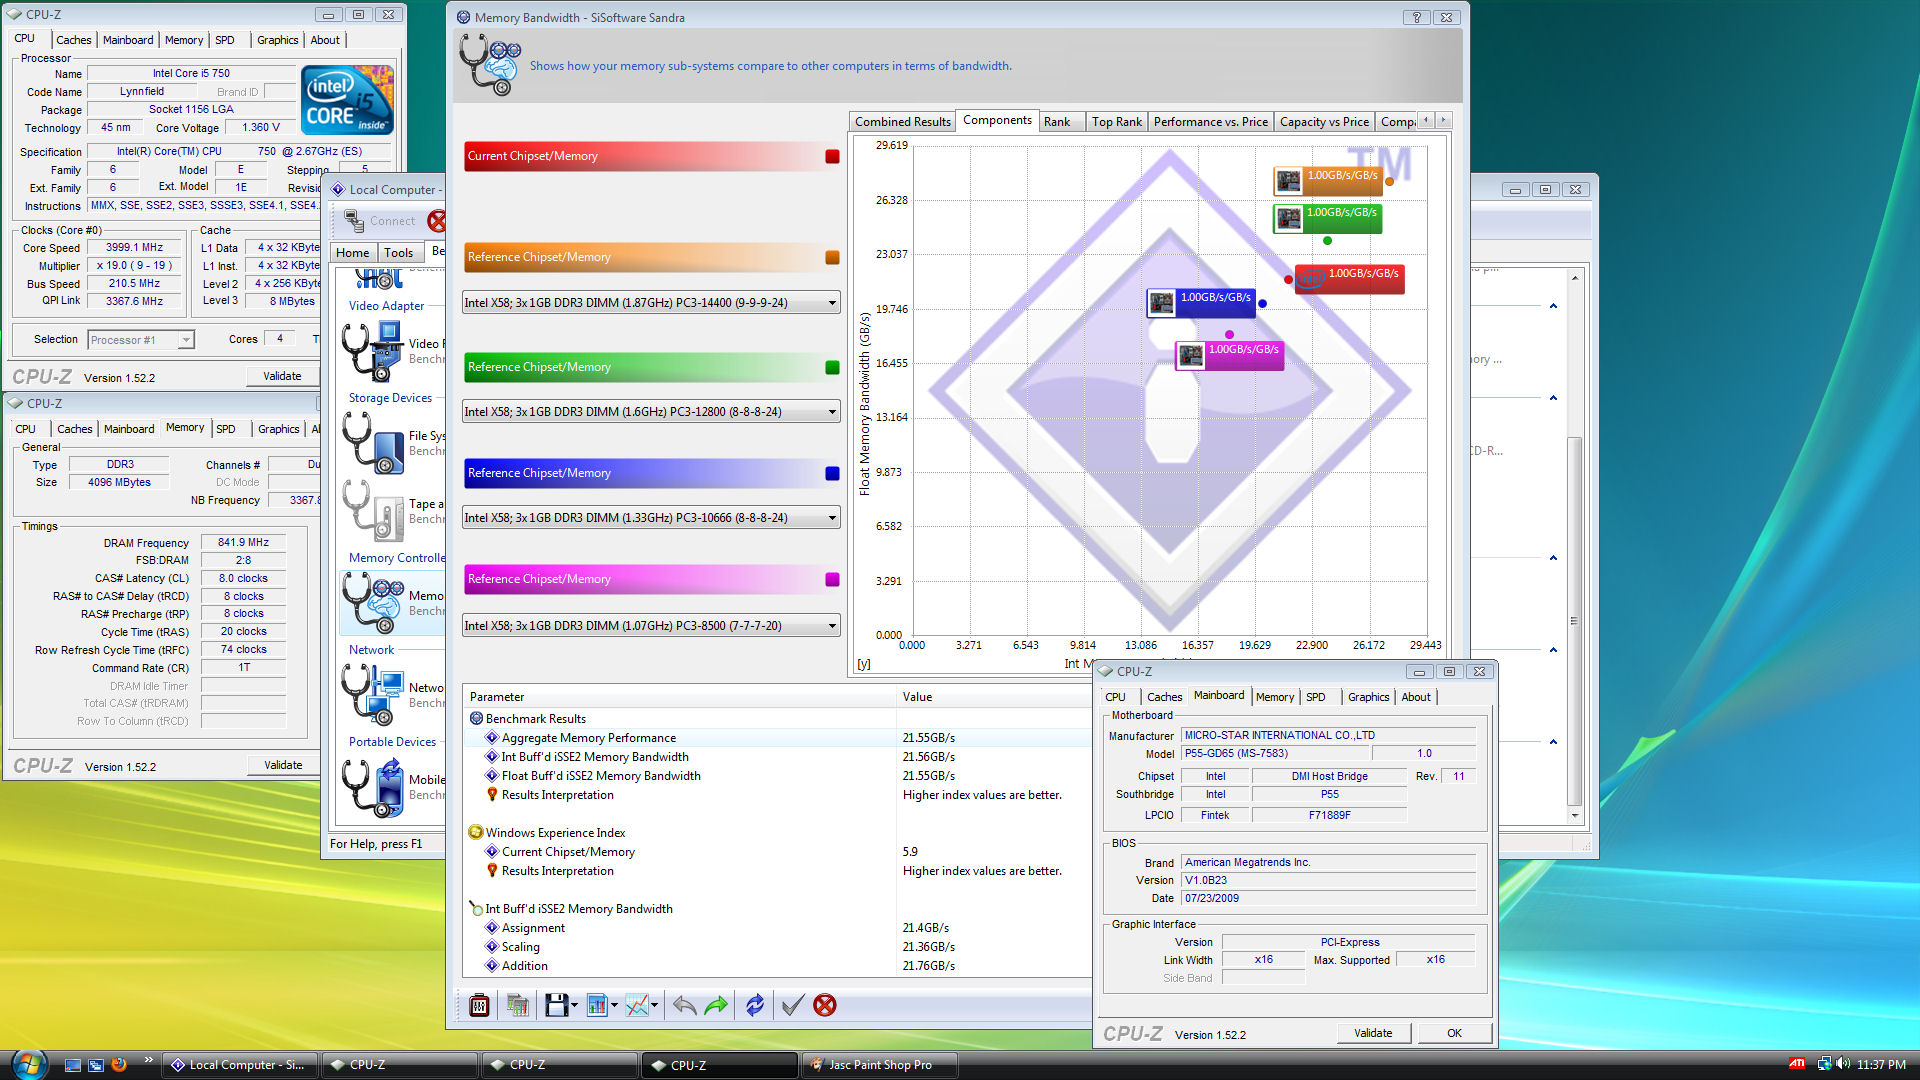The image size is (1920, 1080).
Task: Click the Results Interpretation pin icon under Benchmark Results
Action: pyautogui.click(x=492, y=795)
